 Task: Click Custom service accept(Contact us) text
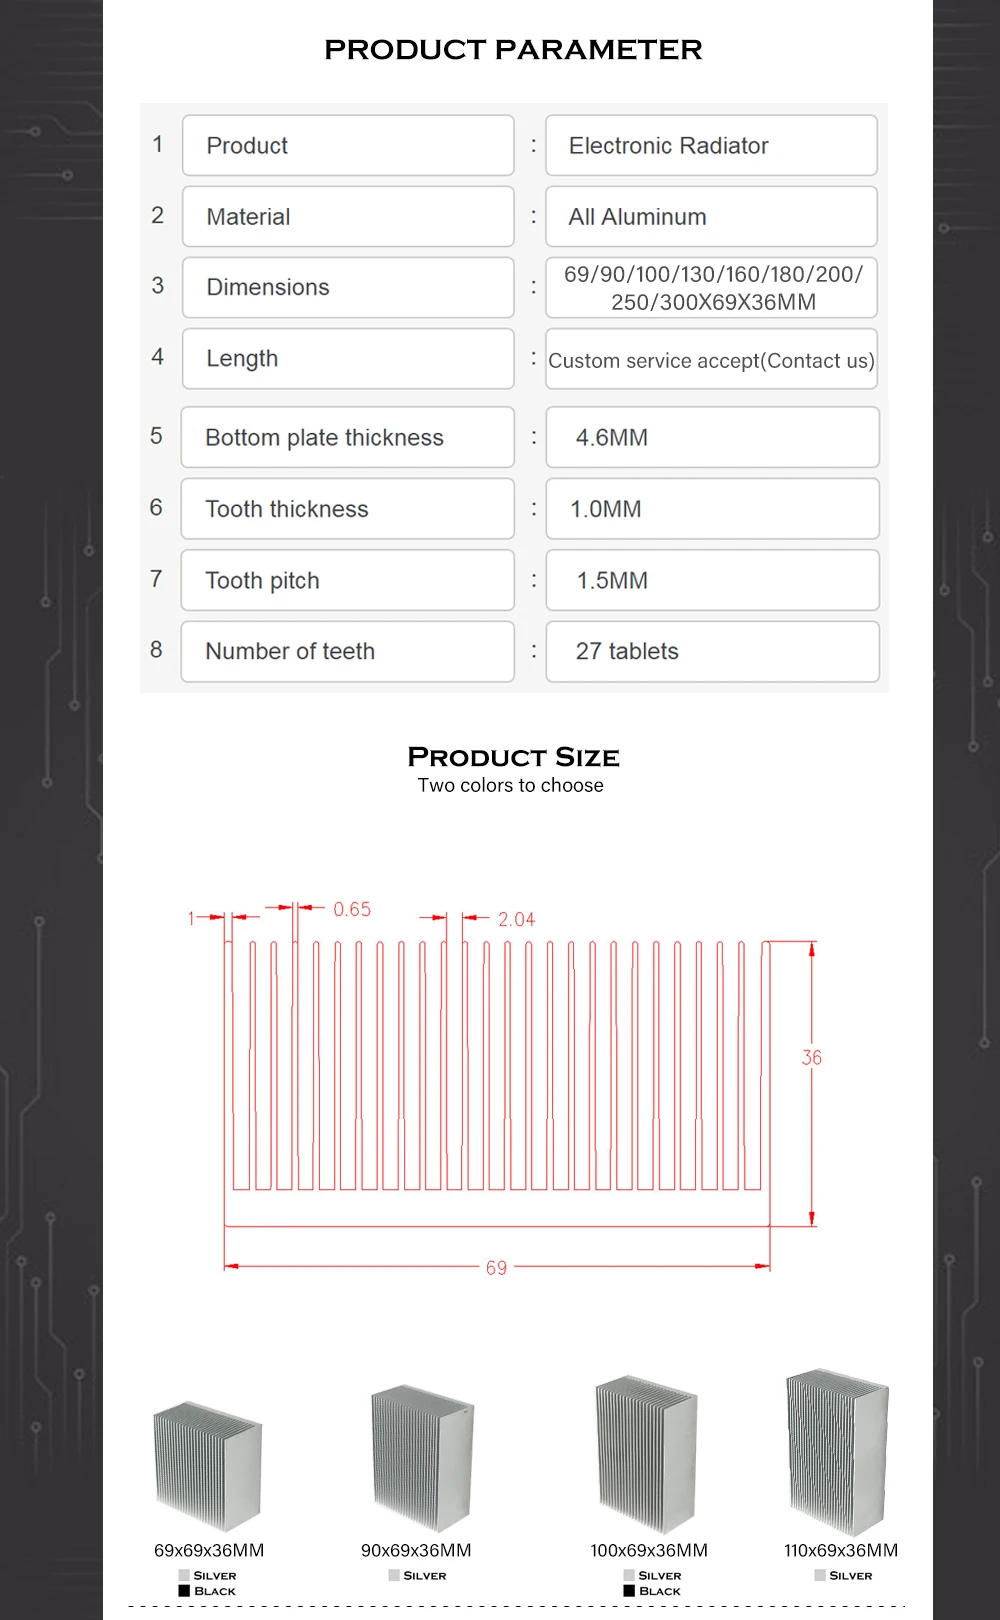pyautogui.click(x=711, y=360)
